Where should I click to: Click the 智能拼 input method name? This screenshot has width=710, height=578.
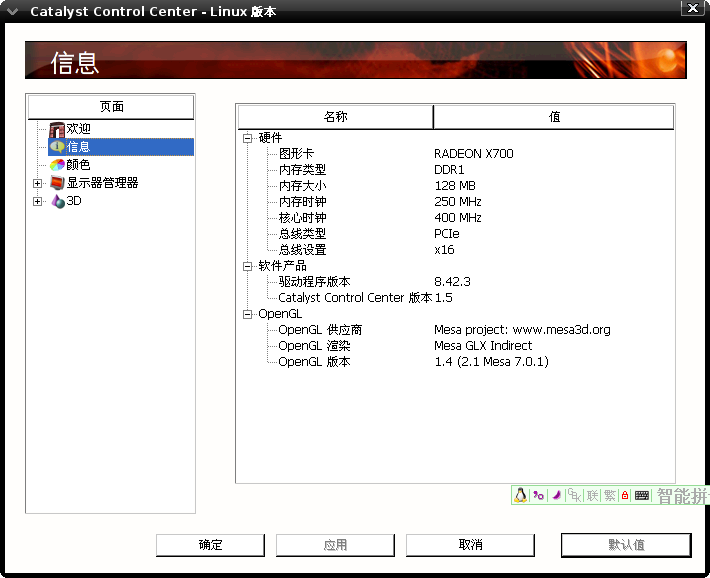(683, 496)
